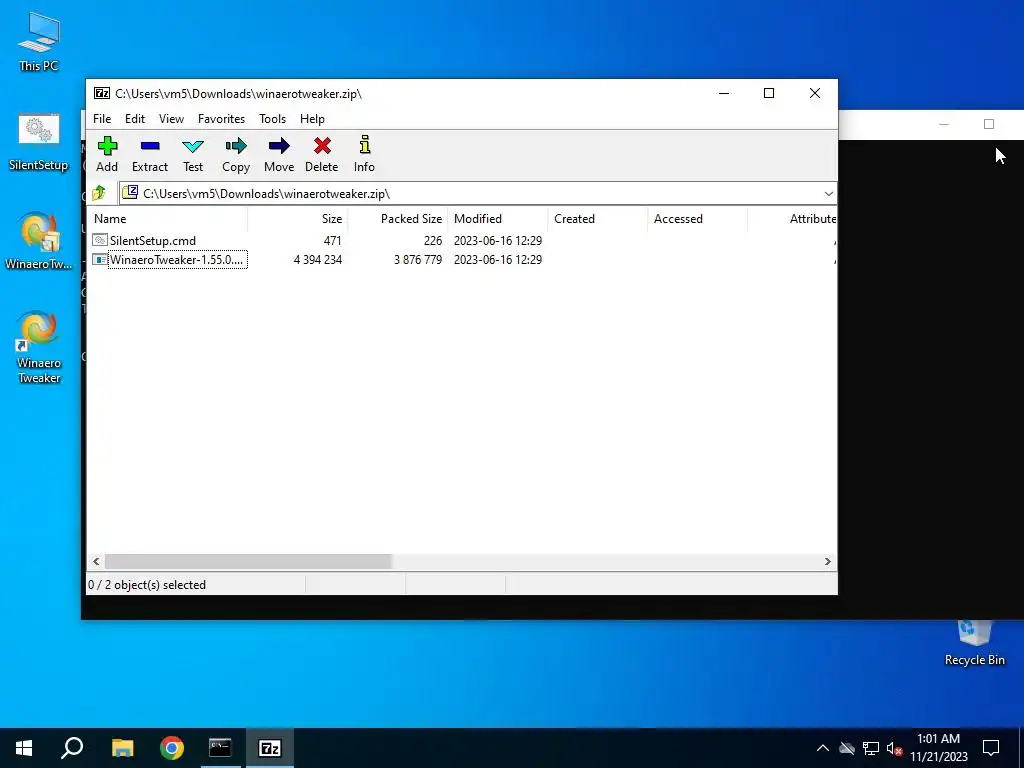
Task: Go up one folder level icon
Action: pos(99,193)
